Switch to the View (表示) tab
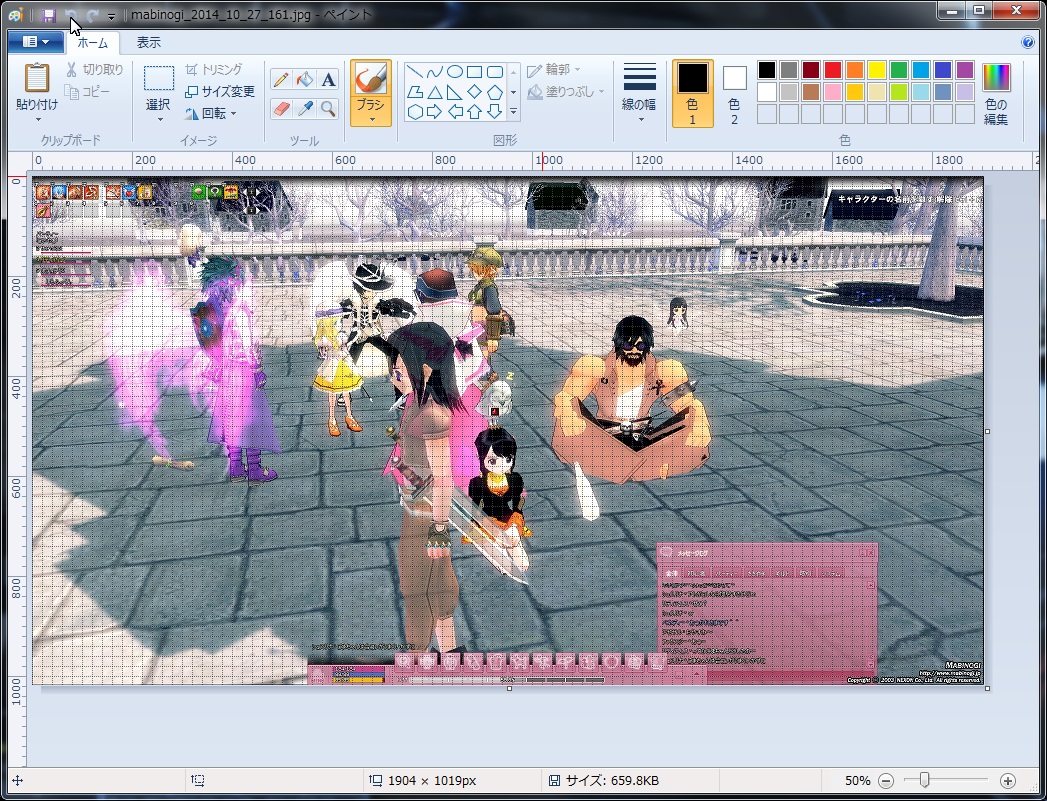This screenshot has width=1047, height=801. pos(148,43)
